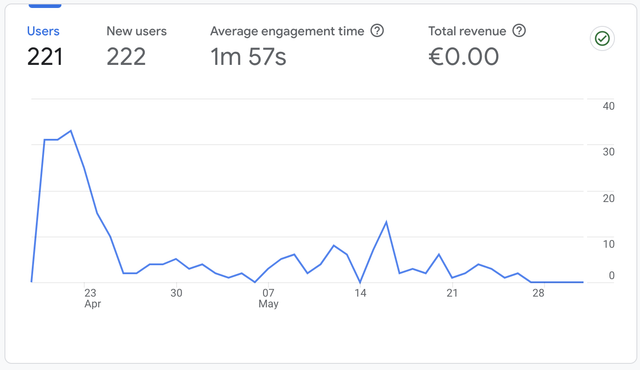This screenshot has width=640, height=370.
Task: Click the 20 y-axis label
Action: coord(608,198)
